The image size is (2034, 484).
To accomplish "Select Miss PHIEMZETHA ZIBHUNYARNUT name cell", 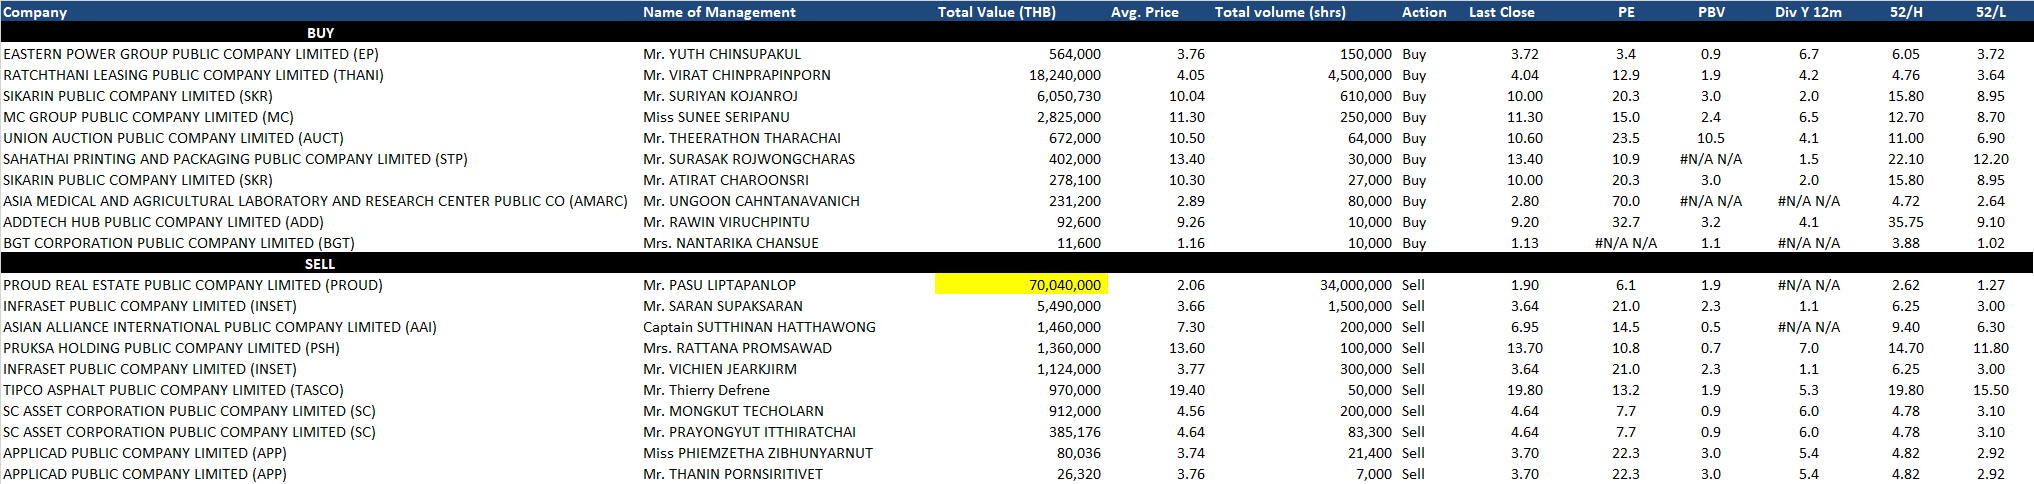I will 758,453.
